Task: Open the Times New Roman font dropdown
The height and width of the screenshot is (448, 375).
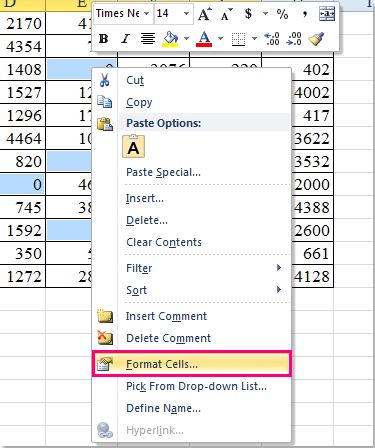Action: pos(147,14)
